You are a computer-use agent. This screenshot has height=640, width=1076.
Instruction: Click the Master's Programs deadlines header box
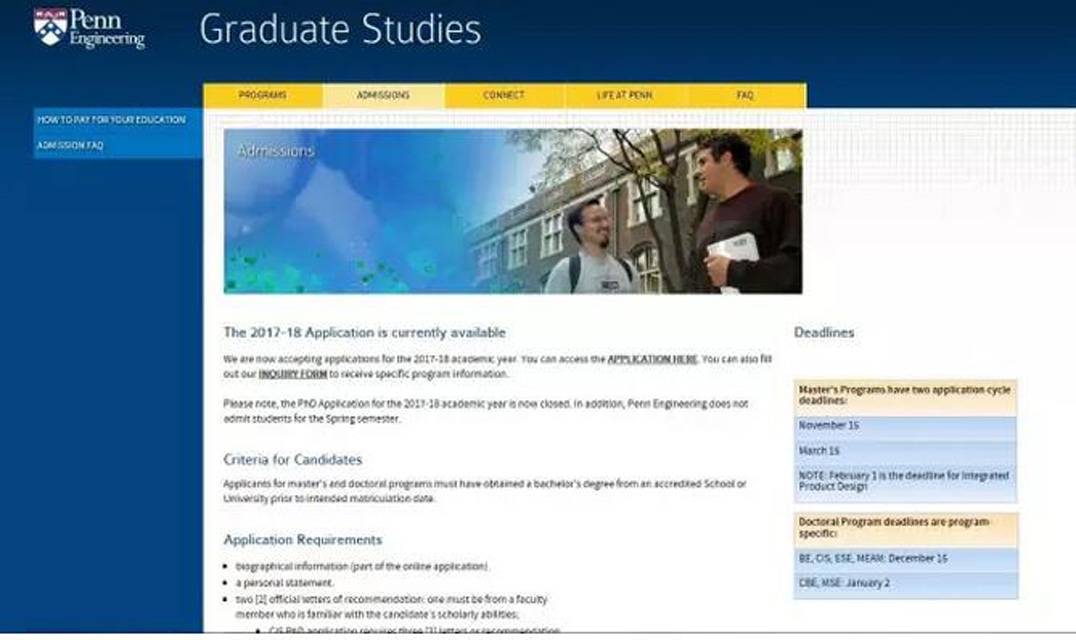906,396
